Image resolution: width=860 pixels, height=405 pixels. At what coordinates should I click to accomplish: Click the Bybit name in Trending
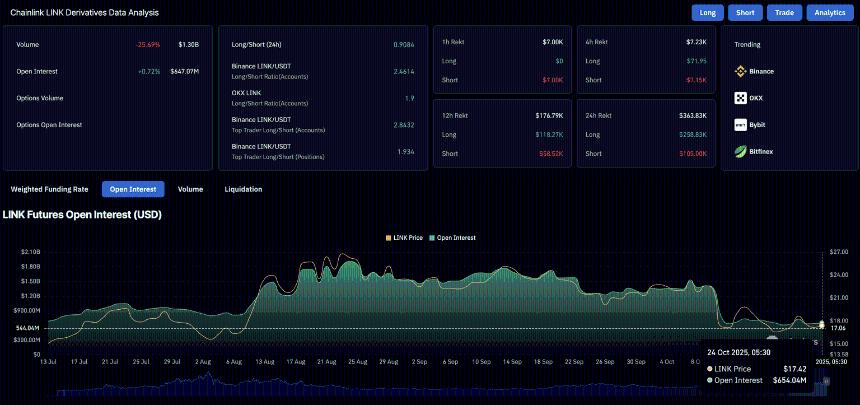(761, 125)
